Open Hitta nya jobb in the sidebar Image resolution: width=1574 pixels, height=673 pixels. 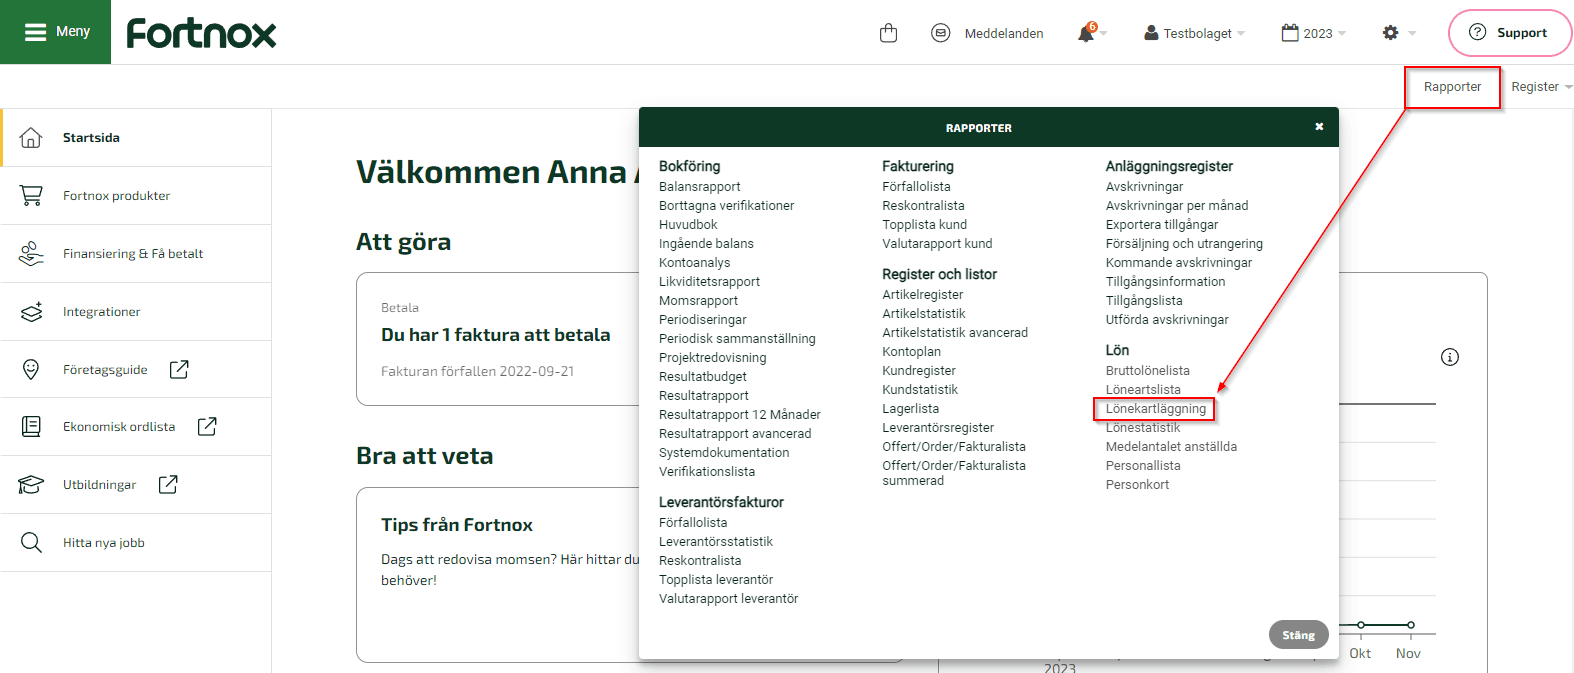[136, 542]
